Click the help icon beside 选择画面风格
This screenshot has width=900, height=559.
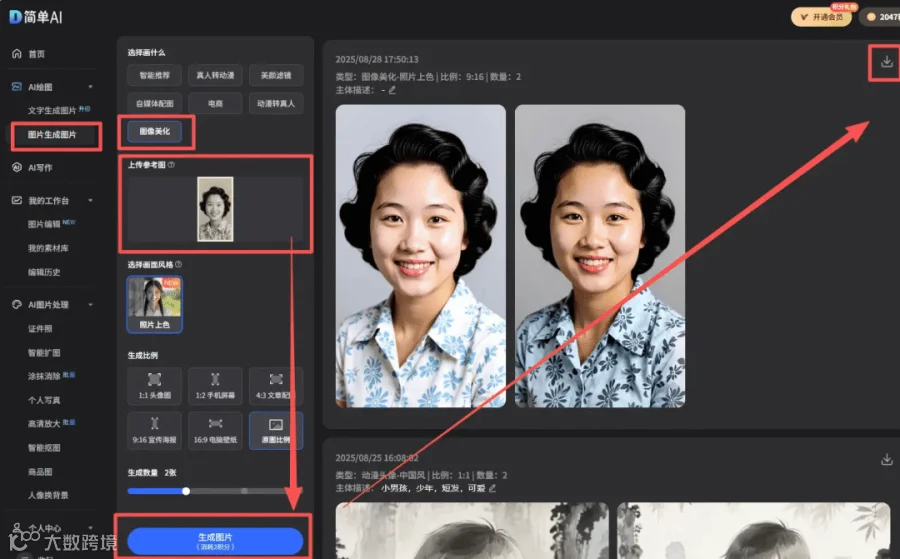click(179, 264)
